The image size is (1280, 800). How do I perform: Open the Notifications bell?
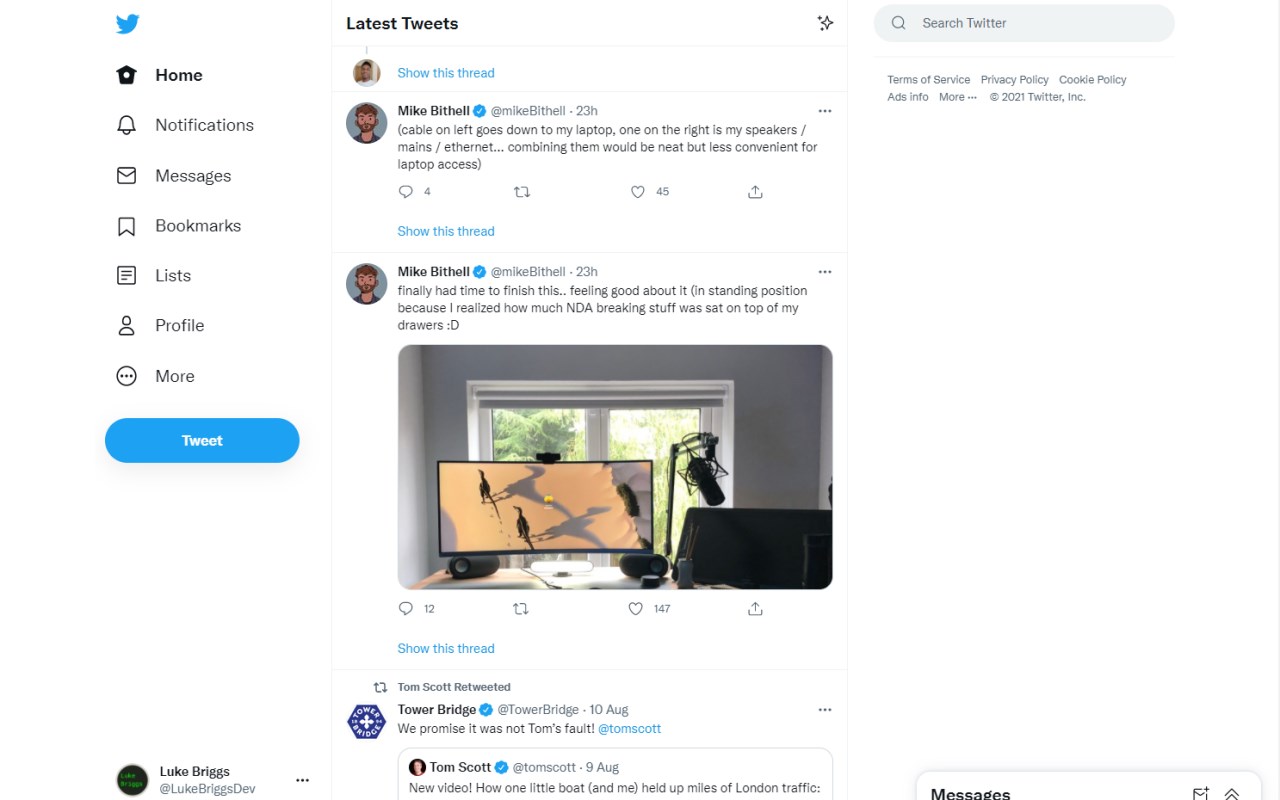click(x=126, y=125)
